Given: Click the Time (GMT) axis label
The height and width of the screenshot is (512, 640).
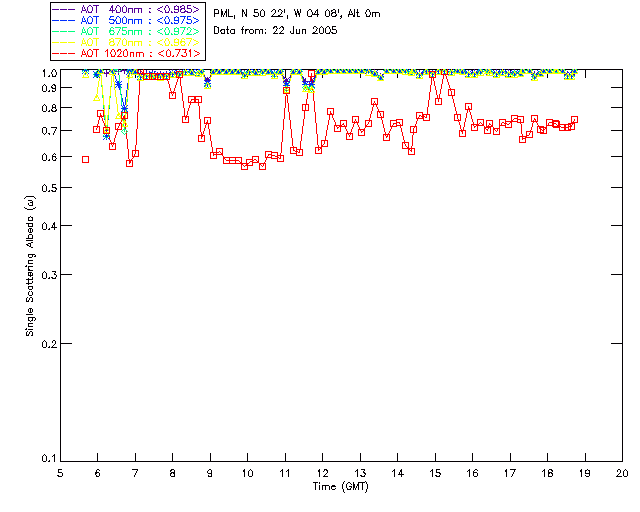Looking at the screenshot, I should [340, 487].
